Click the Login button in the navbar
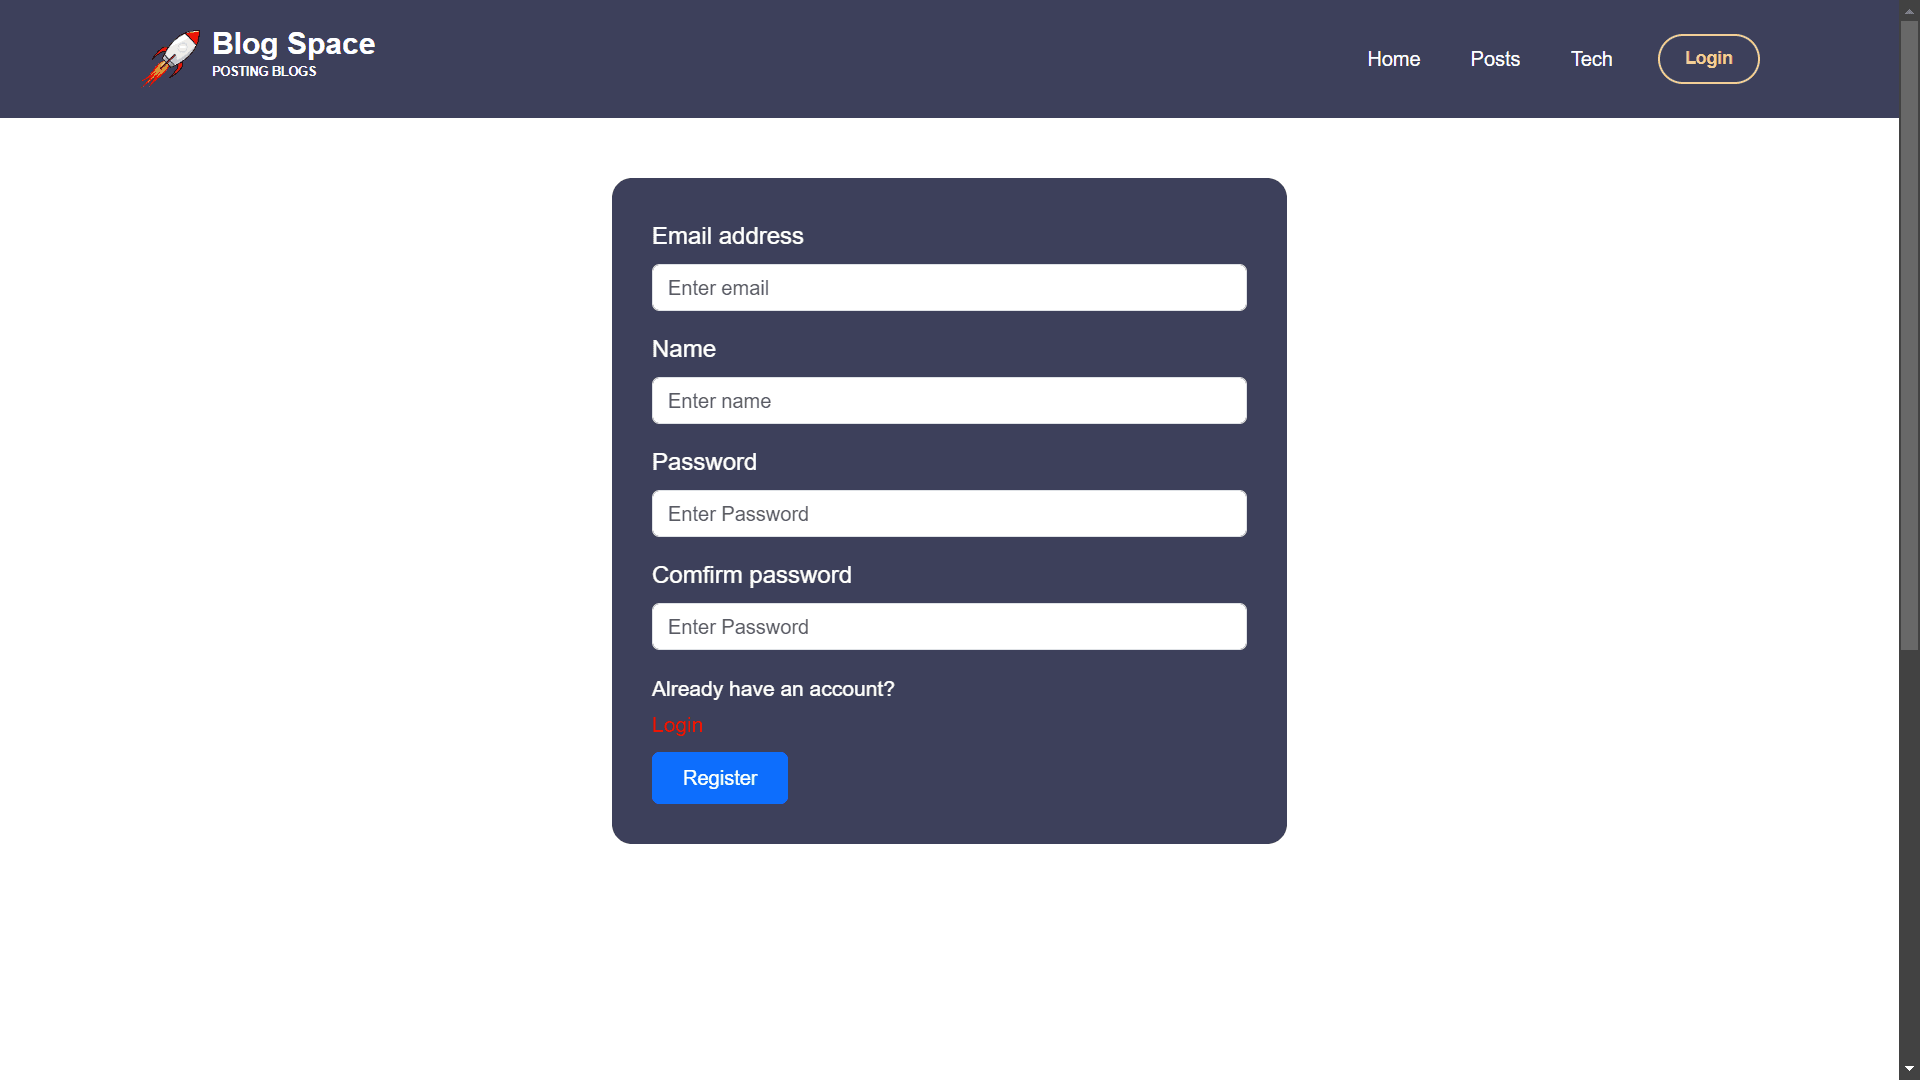This screenshot has width=1920, height=1080. (1708, 58)
